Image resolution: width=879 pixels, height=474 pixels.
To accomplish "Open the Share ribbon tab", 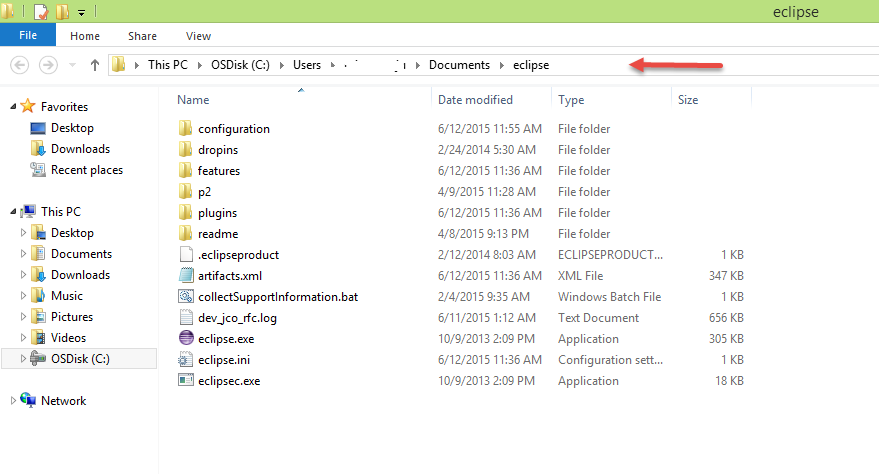I will [142, 36].
